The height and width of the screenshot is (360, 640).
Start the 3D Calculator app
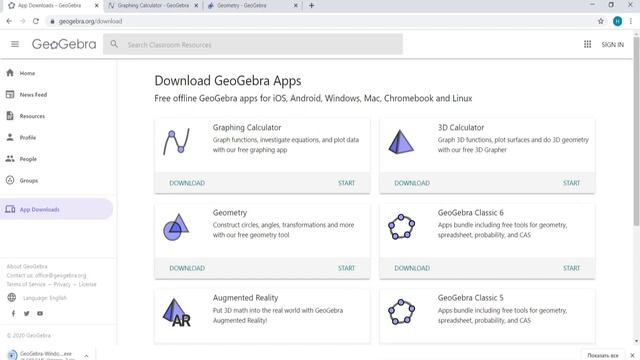(571, 183)
